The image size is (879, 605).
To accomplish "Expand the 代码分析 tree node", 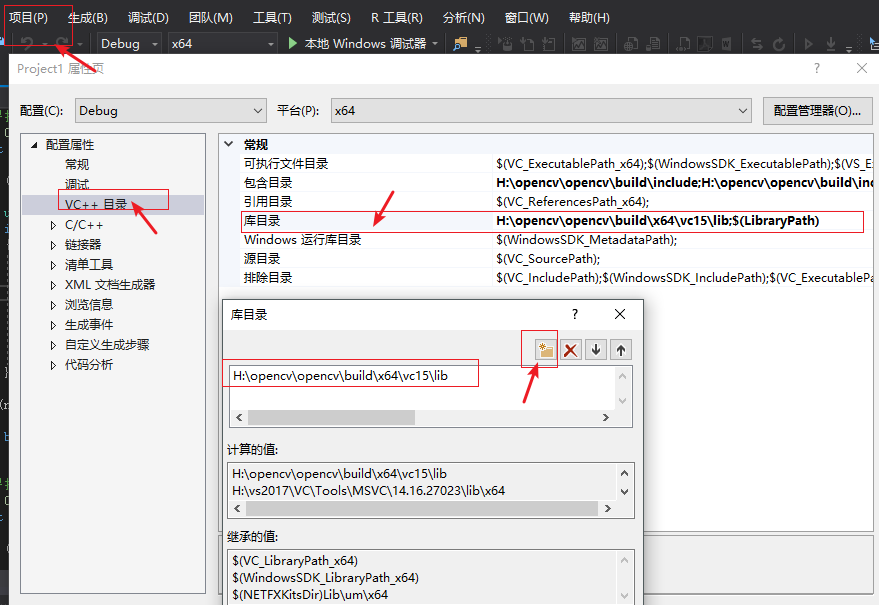I will pos(53,365).
